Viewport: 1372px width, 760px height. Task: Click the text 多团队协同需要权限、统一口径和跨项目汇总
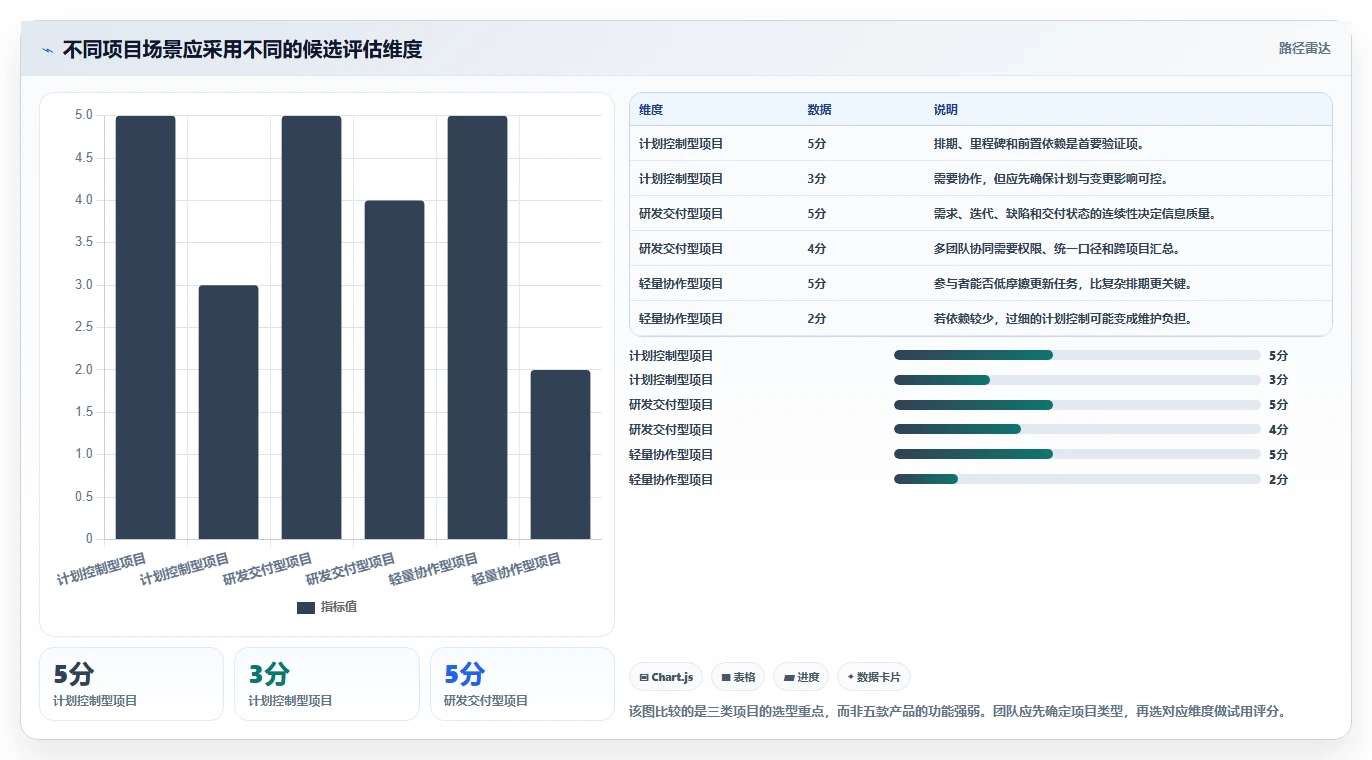[1058, 249]
